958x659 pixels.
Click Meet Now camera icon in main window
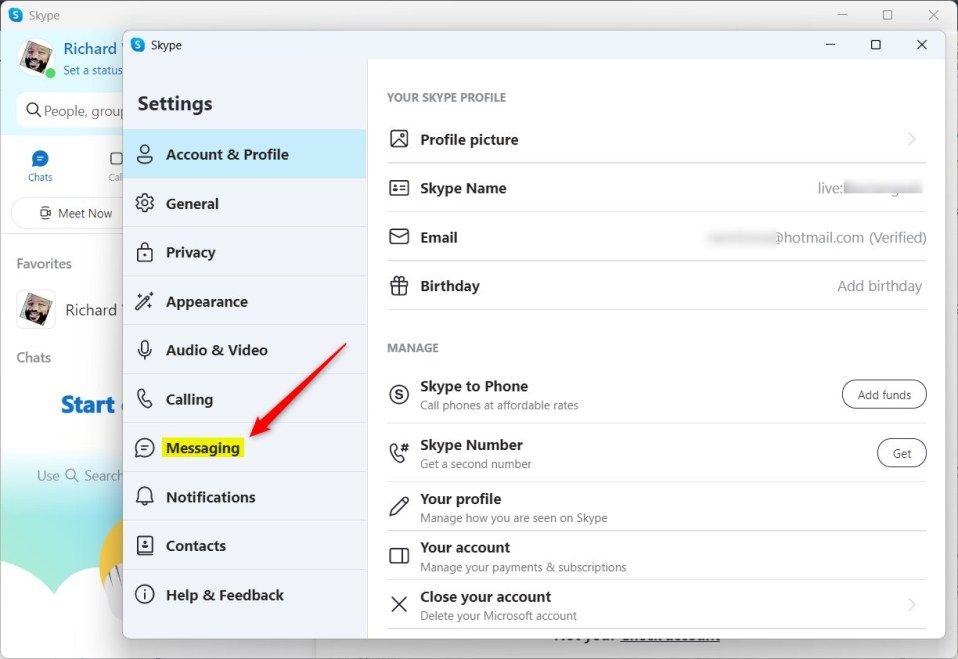pyautogui.click(x=45, y=213)
